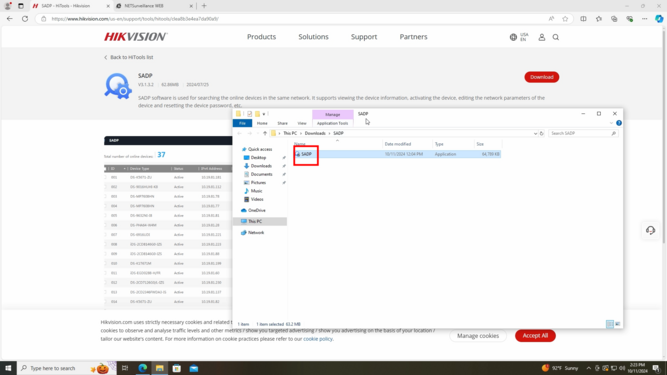Click the globe region selector icon
Viewport: 667px width, 375px height.
pos(513,37)
